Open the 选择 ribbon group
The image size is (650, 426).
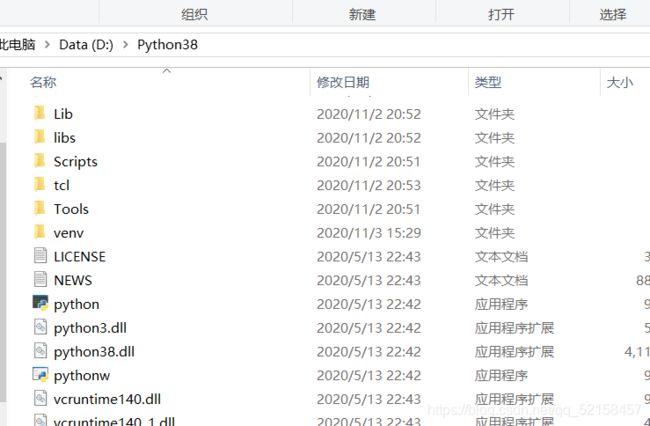pos(613,15)
